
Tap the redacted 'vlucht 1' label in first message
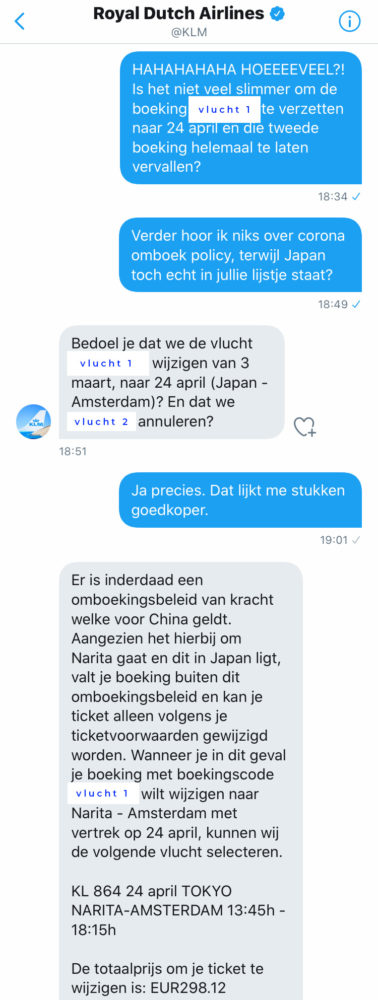[224, 110]
